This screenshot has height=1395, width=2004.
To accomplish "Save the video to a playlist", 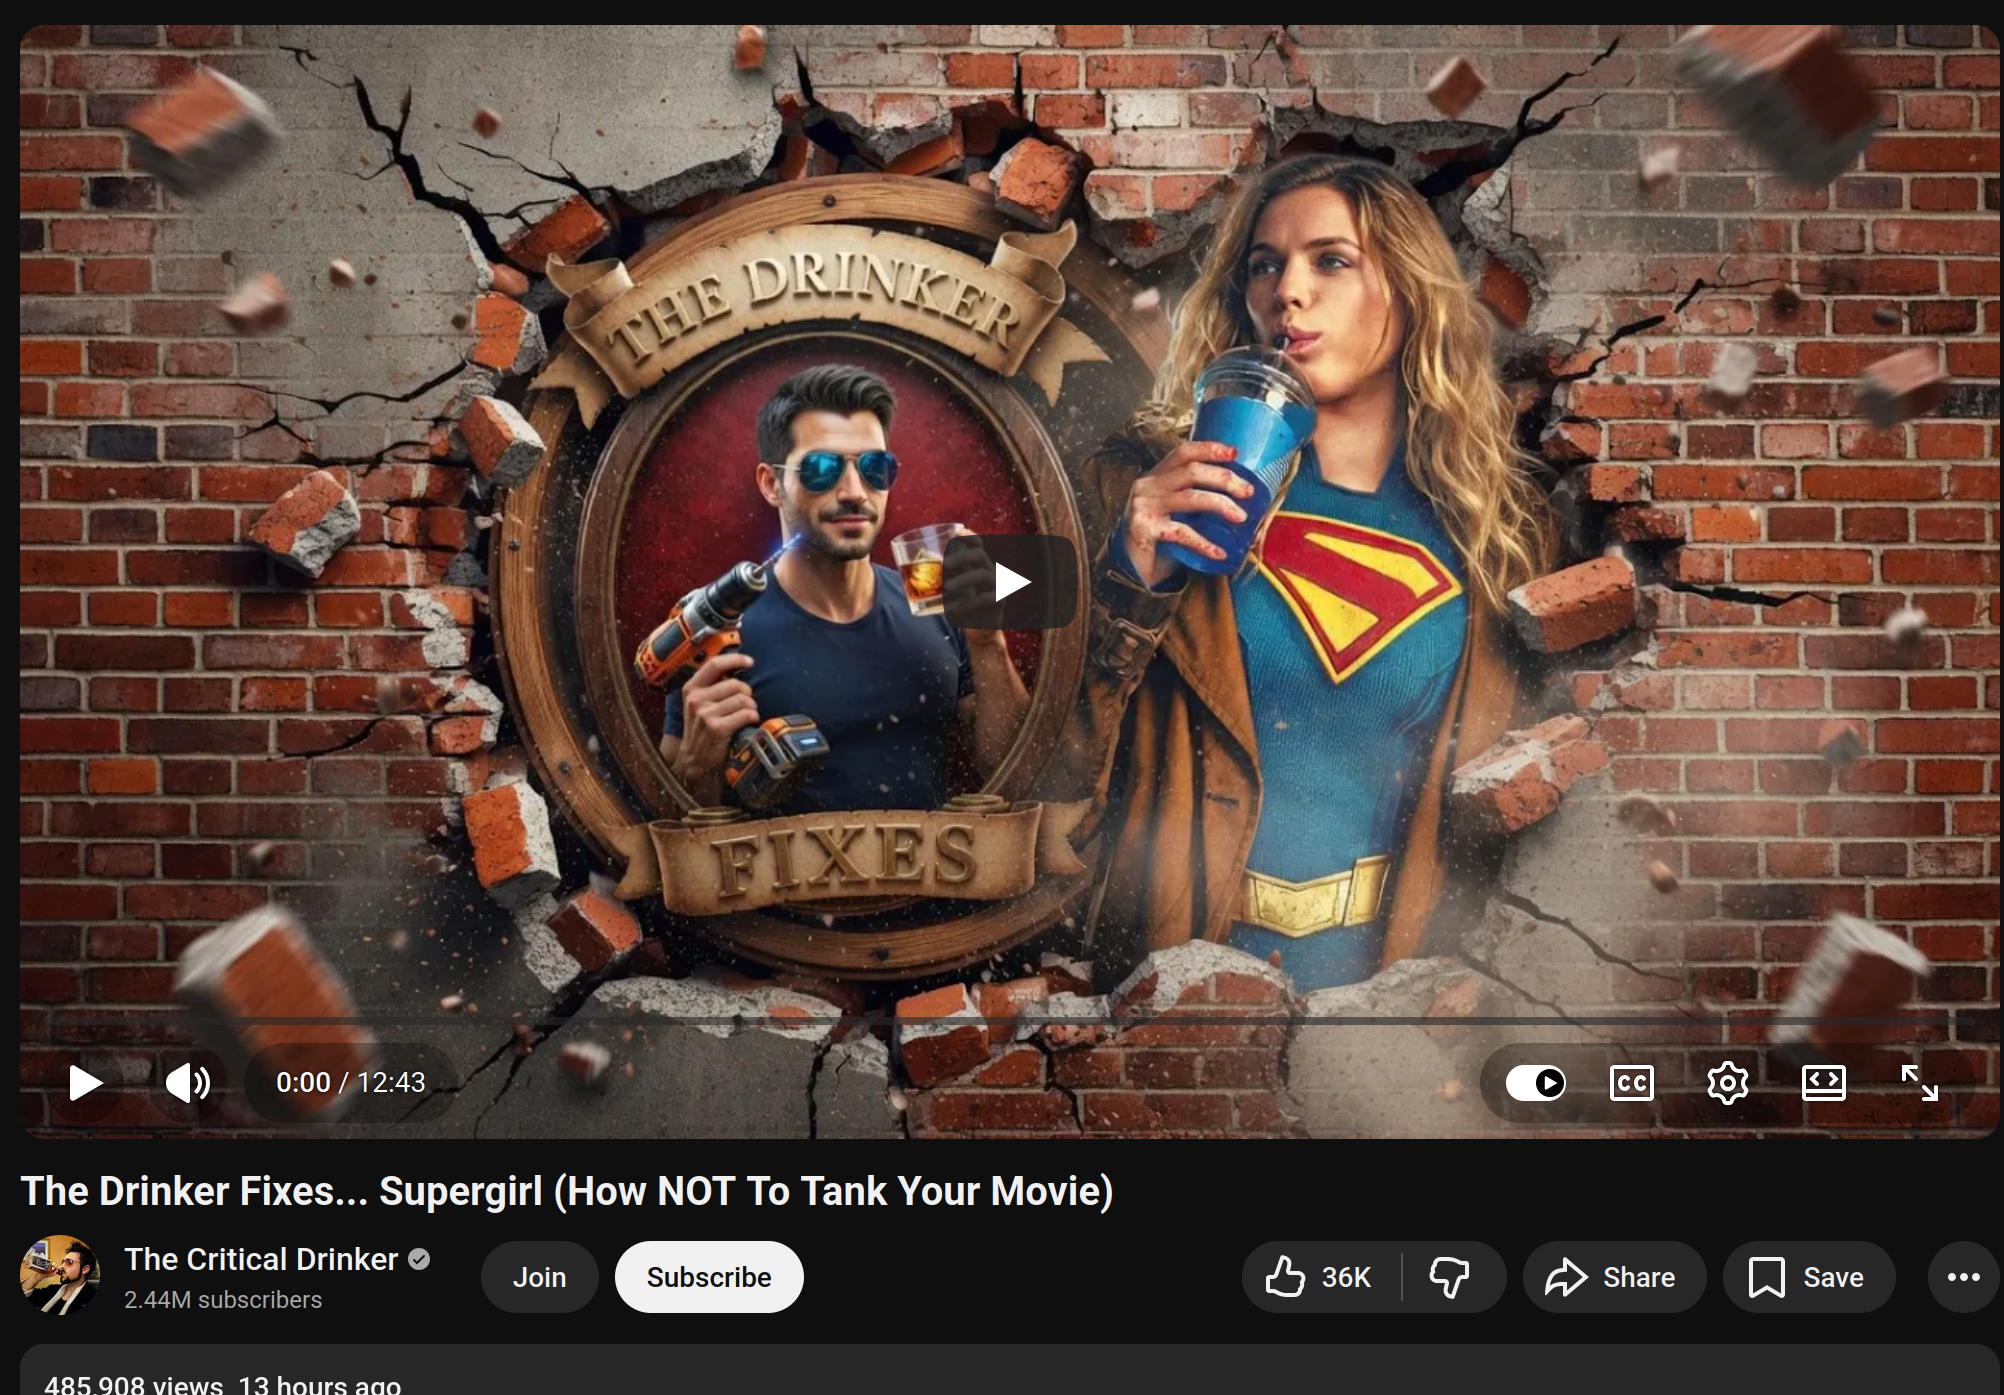I will pos(1807,1277).
